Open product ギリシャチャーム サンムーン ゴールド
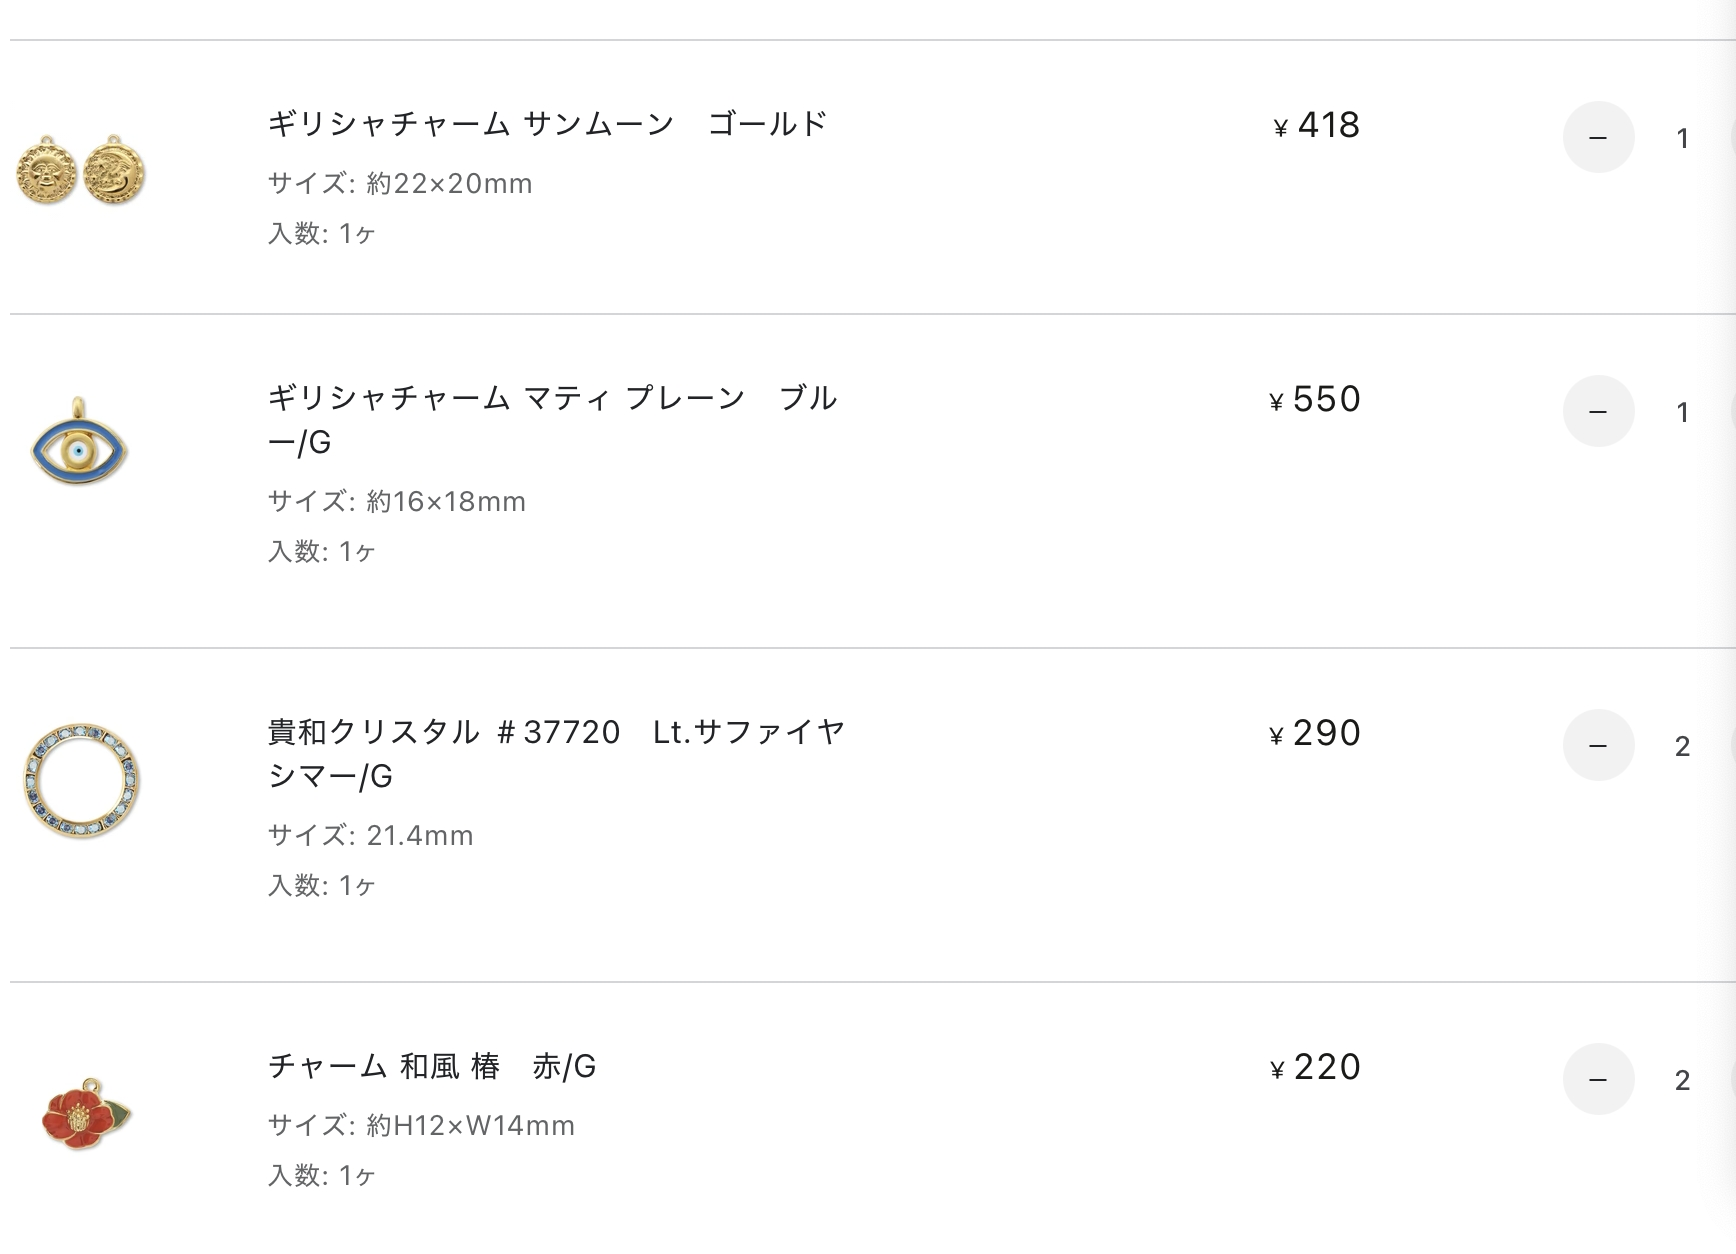Screen dimensions: 1736x1254 pos(547,124)
